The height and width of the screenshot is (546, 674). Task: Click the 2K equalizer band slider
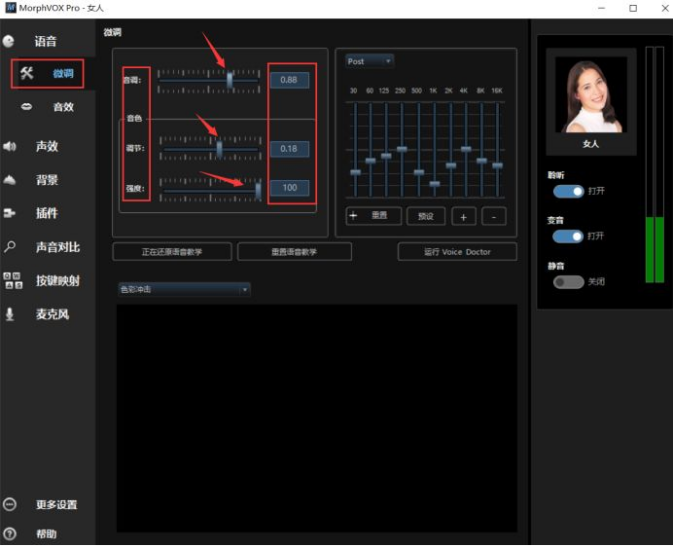click(x=450, y=165)
